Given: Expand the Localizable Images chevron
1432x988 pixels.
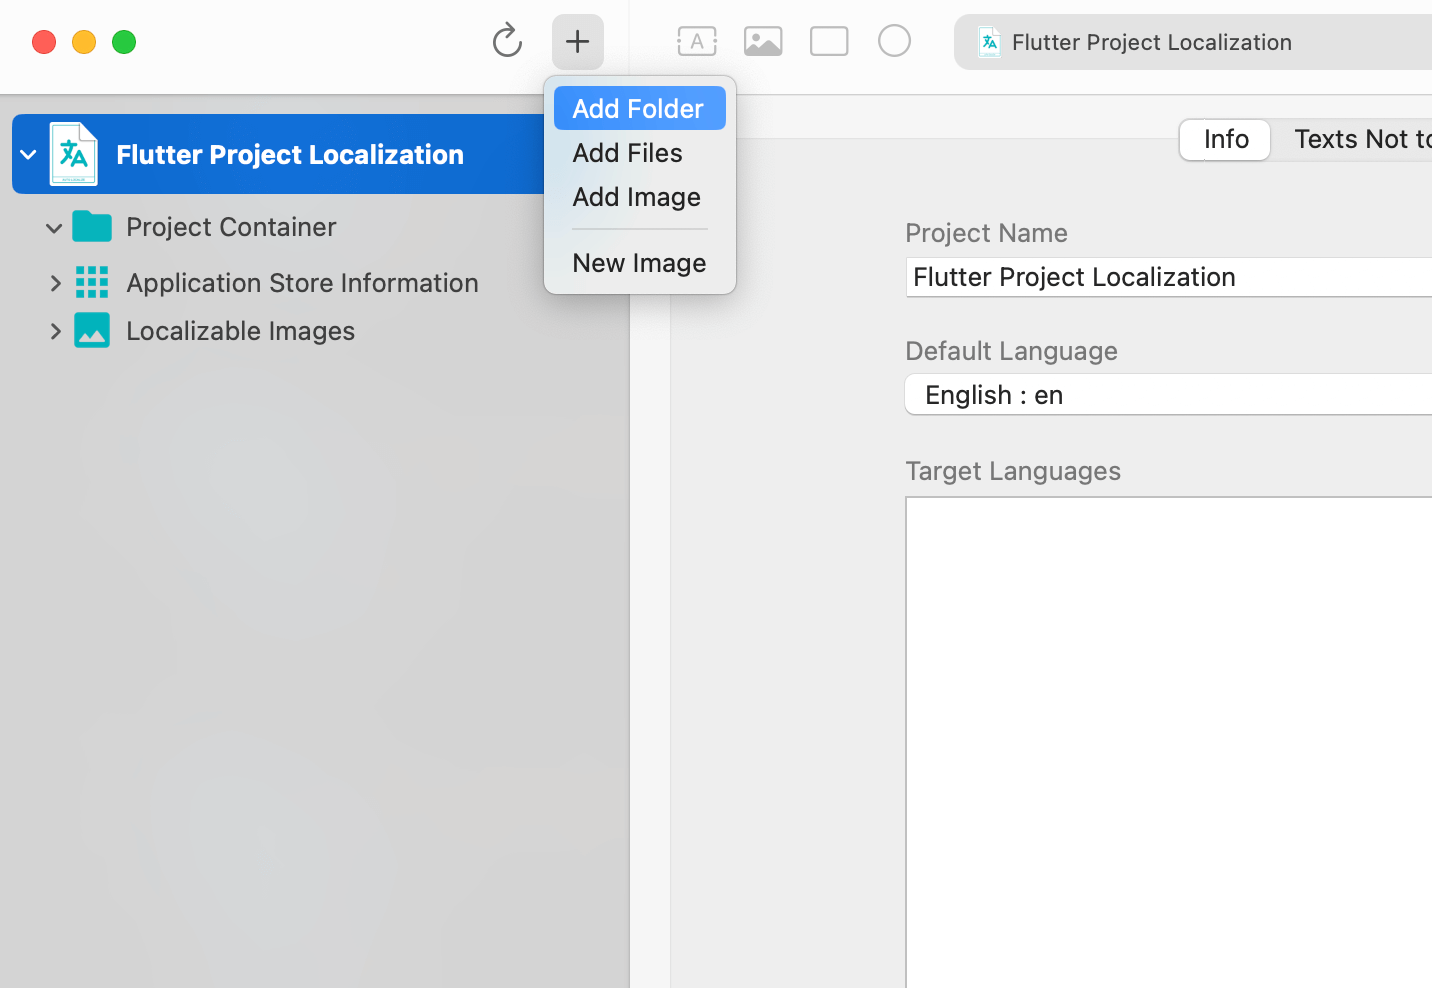Looking at the screenshot, I should 56,331.
